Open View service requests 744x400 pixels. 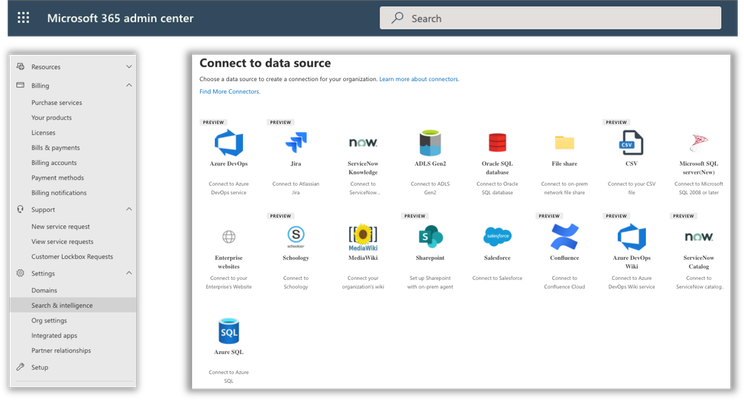pos(62,242)
